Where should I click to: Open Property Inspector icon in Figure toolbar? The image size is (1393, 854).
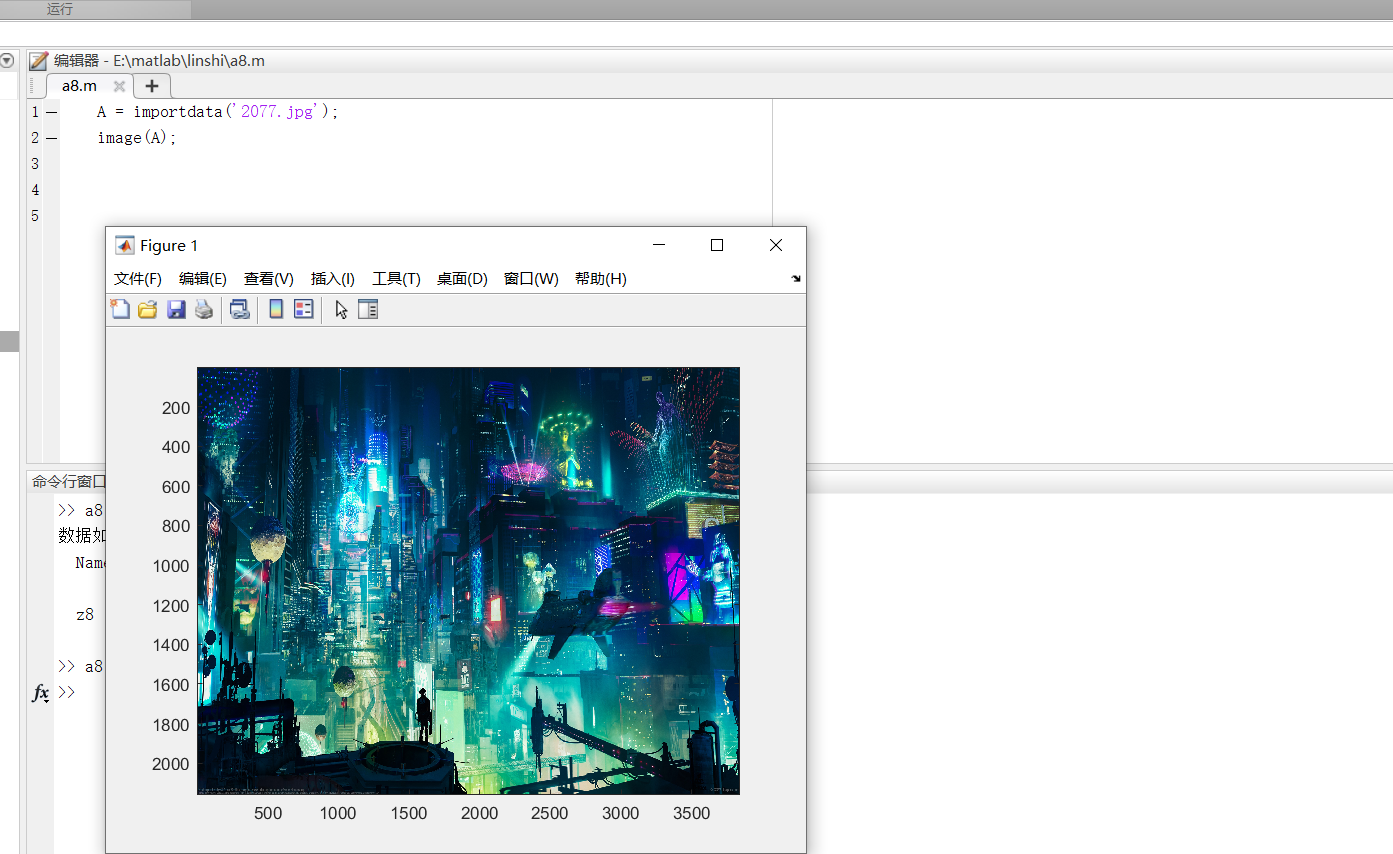[x=368, y=310]
